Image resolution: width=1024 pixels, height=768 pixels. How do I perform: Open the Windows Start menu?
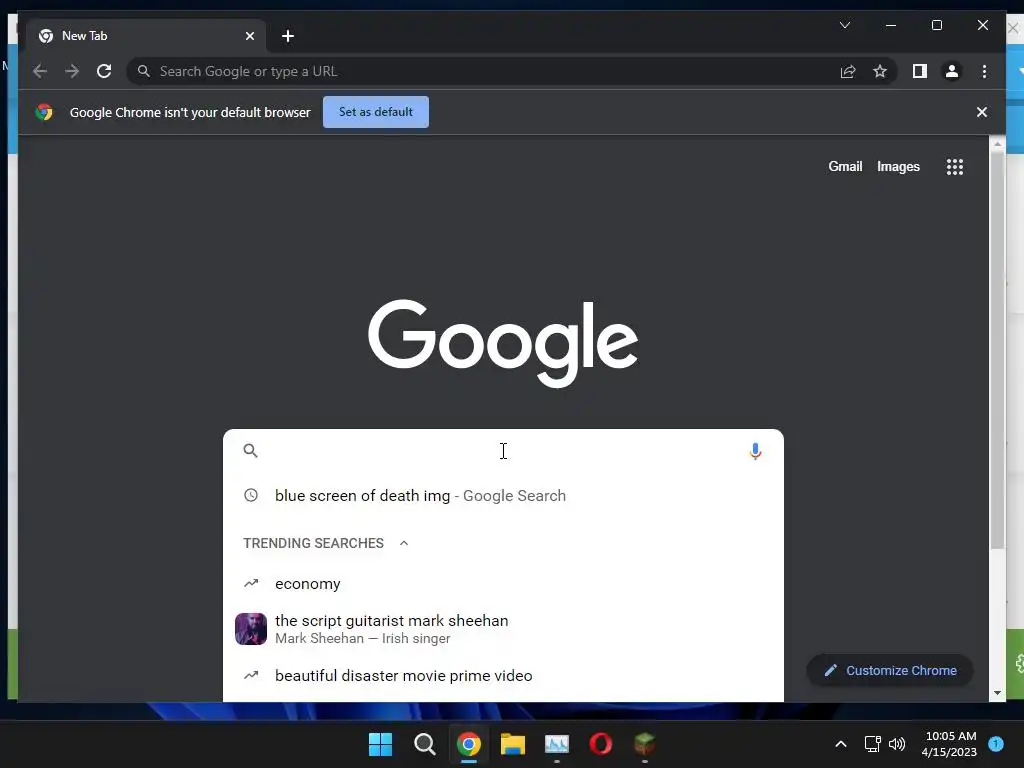(380, 744)
